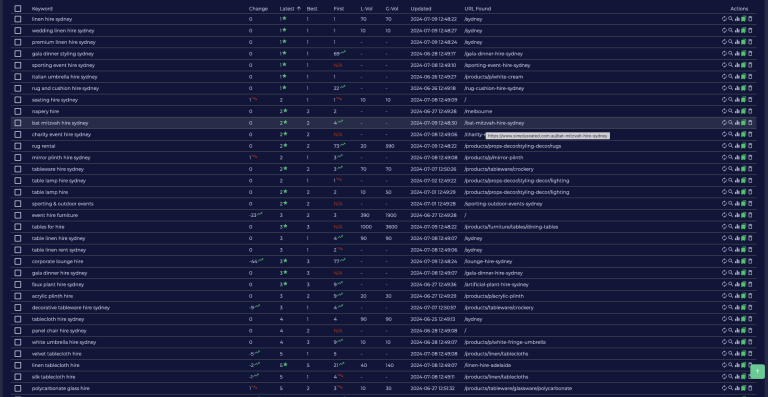Refresh 'event hire furniture' keyword ranking
768x397 pixels.
(x=724, y=215)
